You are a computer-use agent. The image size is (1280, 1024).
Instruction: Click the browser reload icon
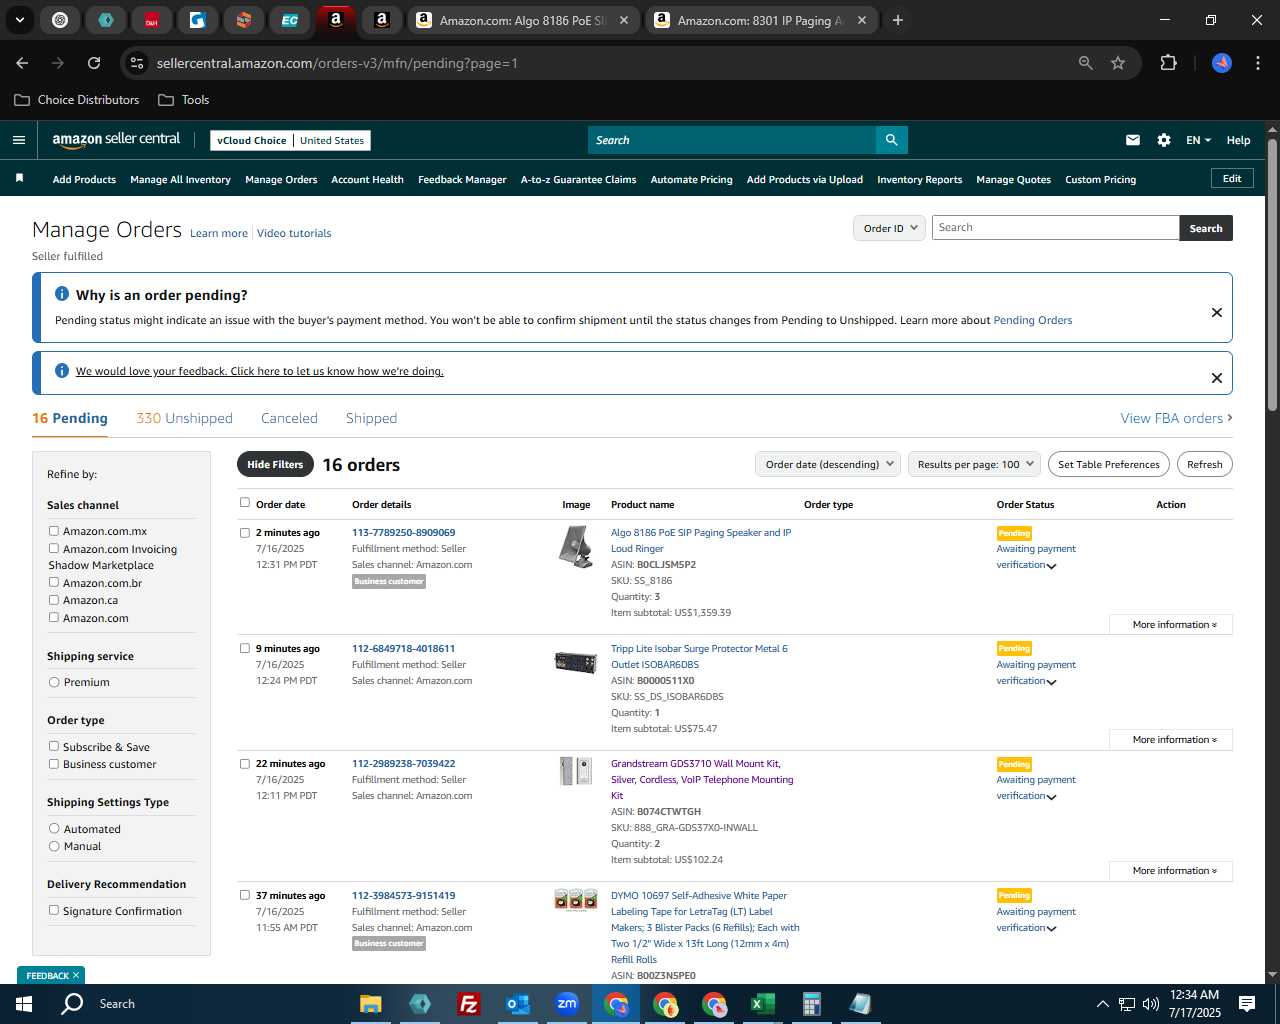(x=94, y=63)
